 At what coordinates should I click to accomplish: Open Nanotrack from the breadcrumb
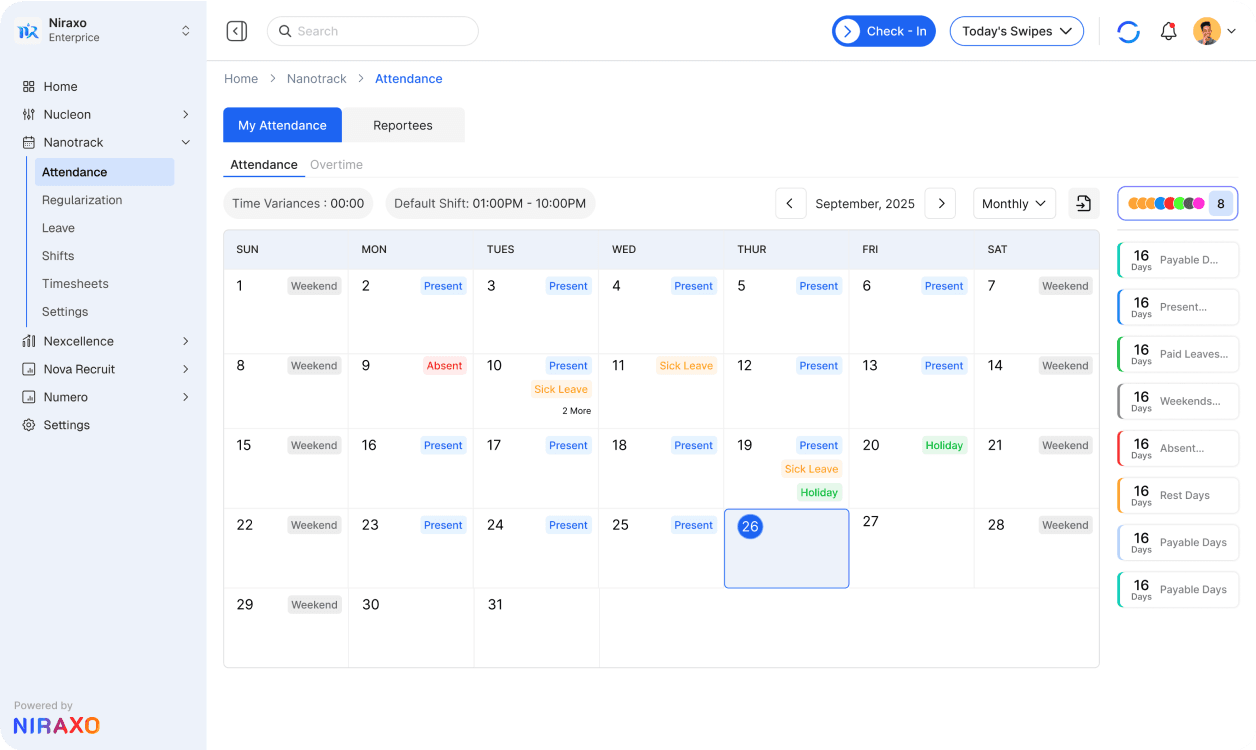pyautogui.click(x=316, y=78)
